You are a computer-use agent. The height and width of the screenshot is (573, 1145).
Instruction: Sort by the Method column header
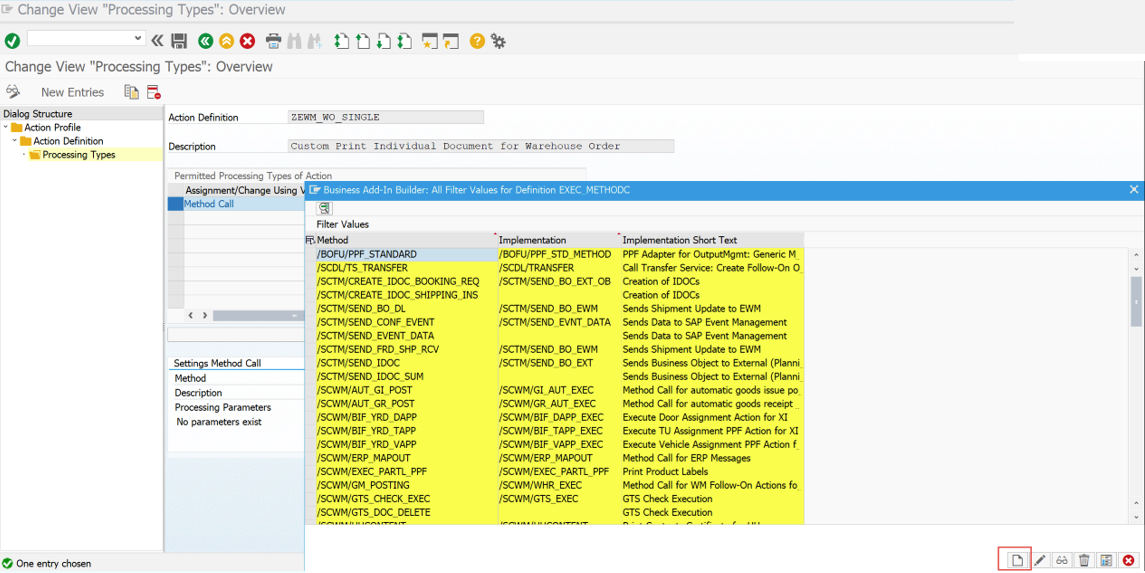click(405, 240)
